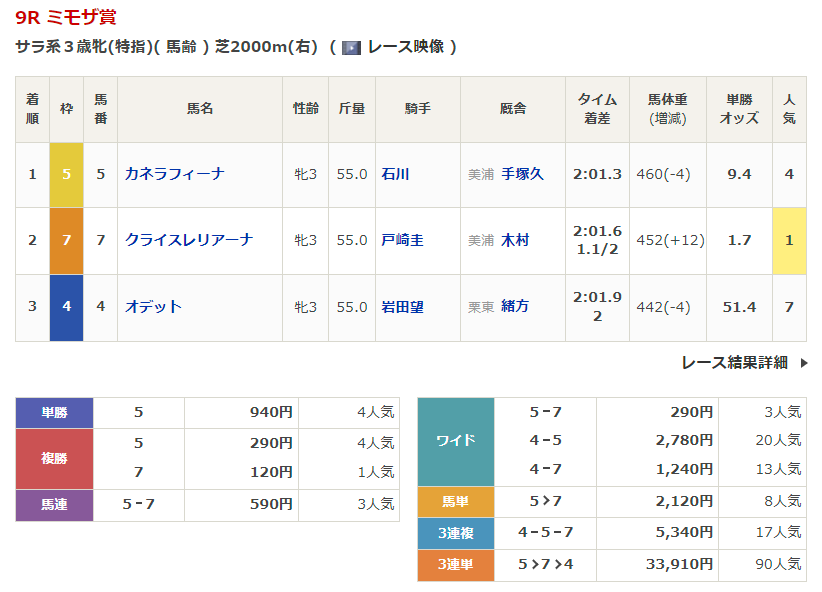Expand レース結果詳細 full results
This screenshot has width=822, height=592.
[734, 362]
